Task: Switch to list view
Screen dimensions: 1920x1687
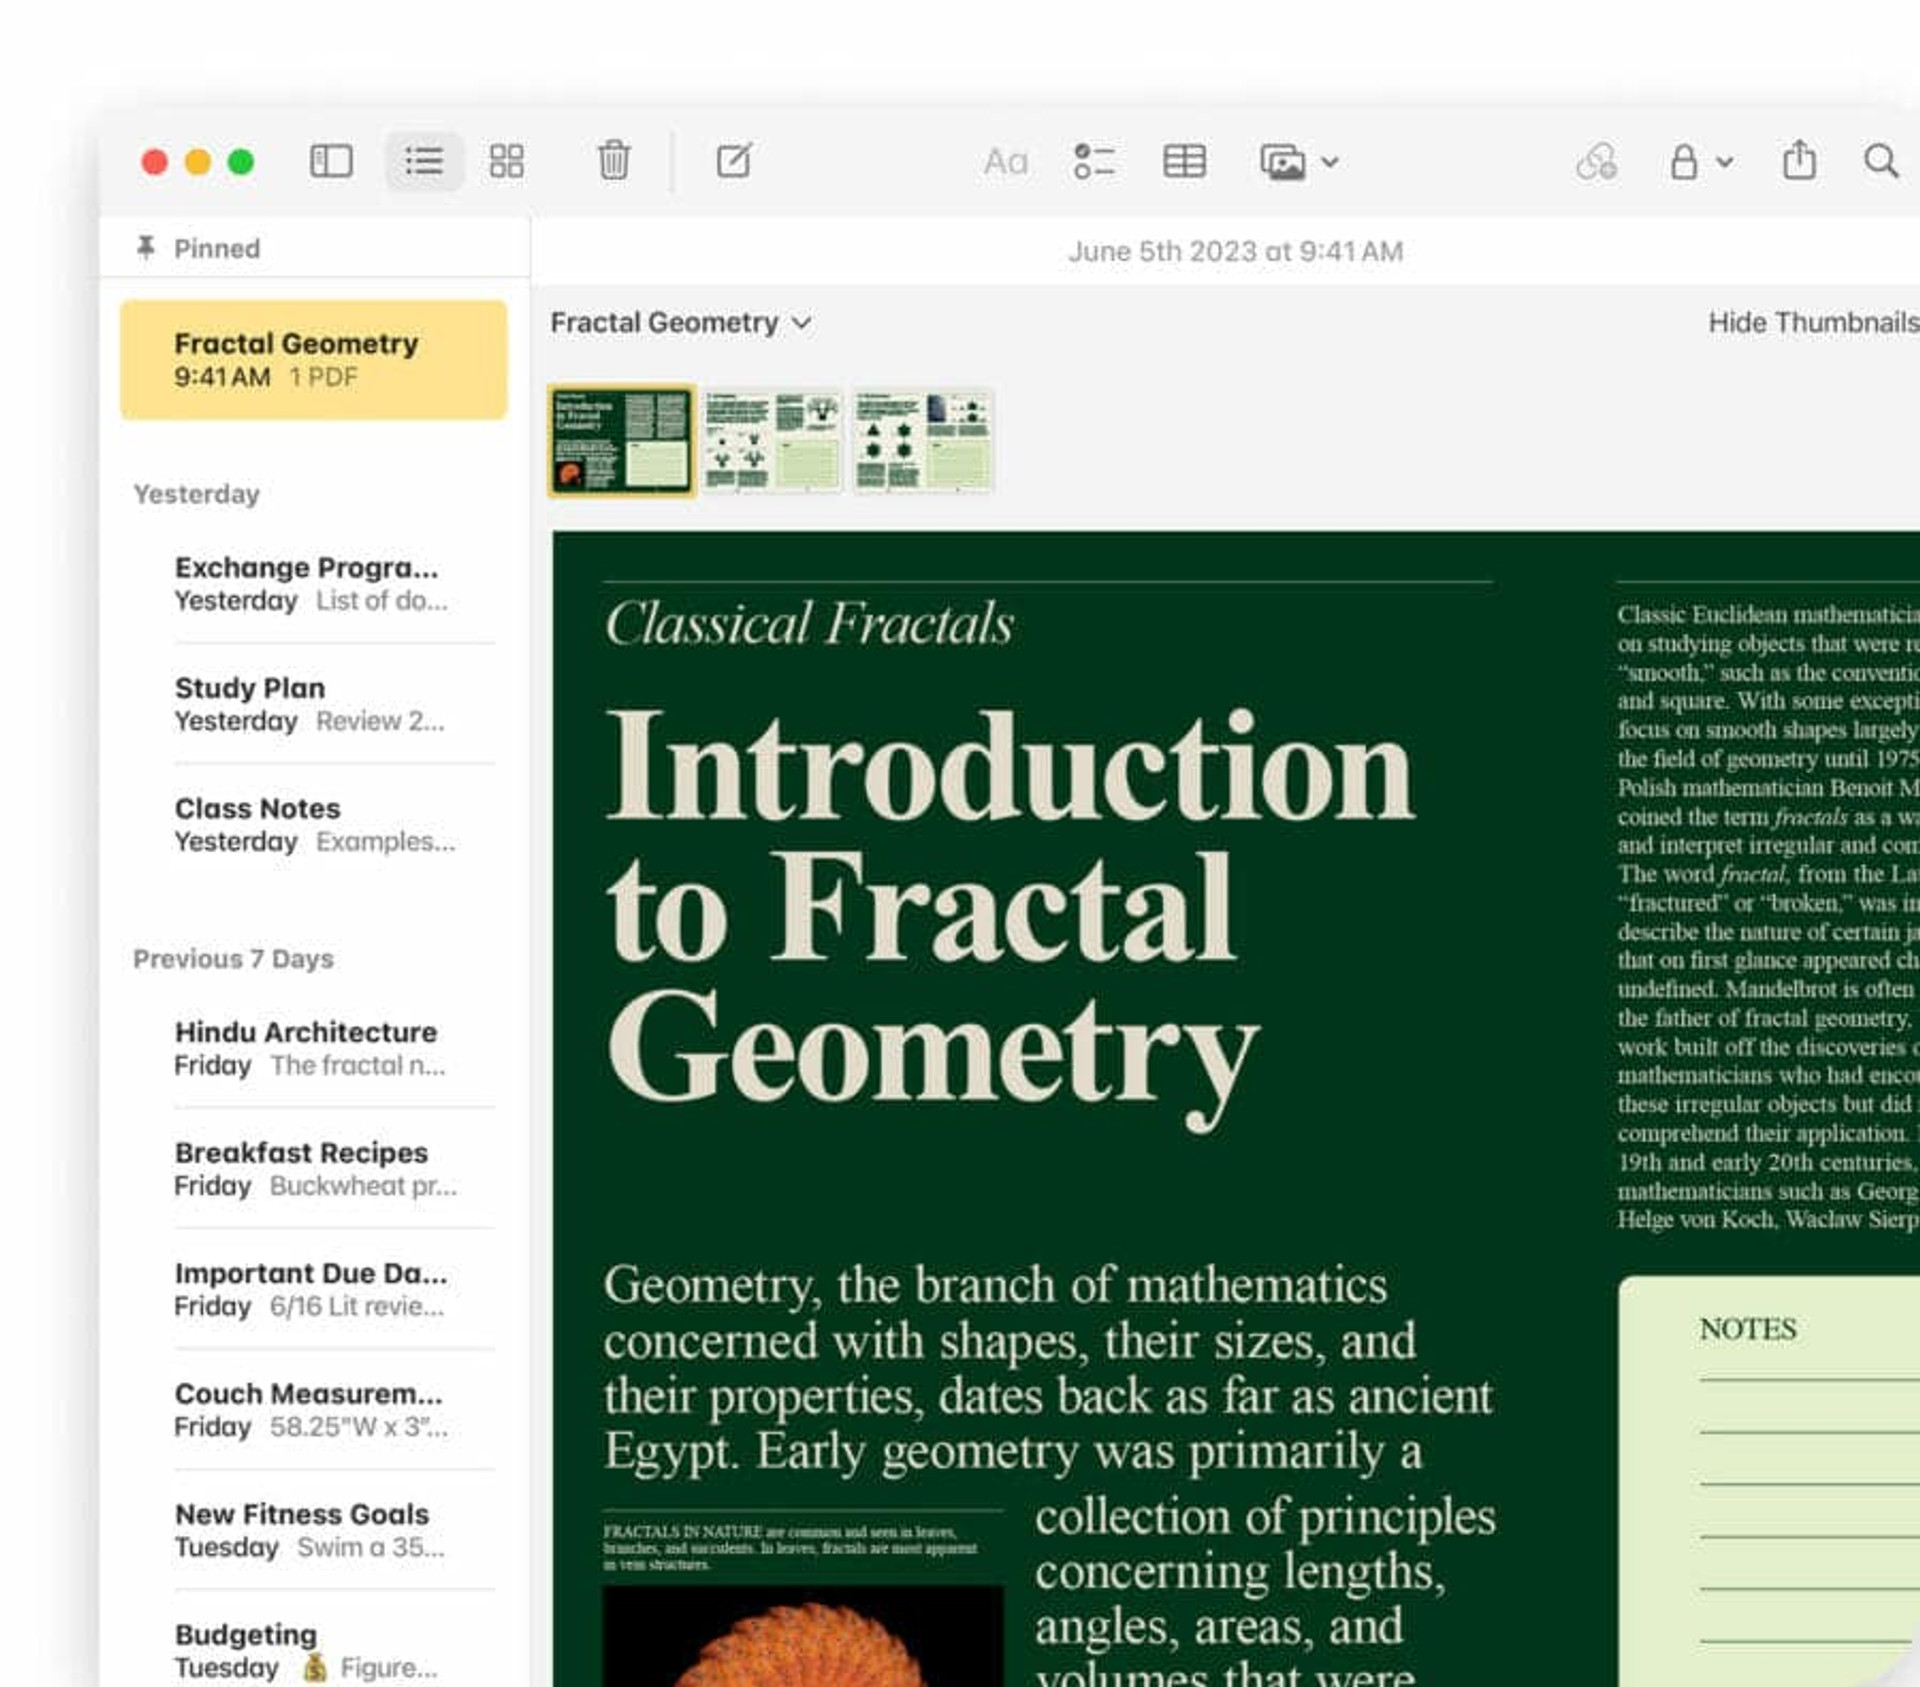Action: click(424, 161)
